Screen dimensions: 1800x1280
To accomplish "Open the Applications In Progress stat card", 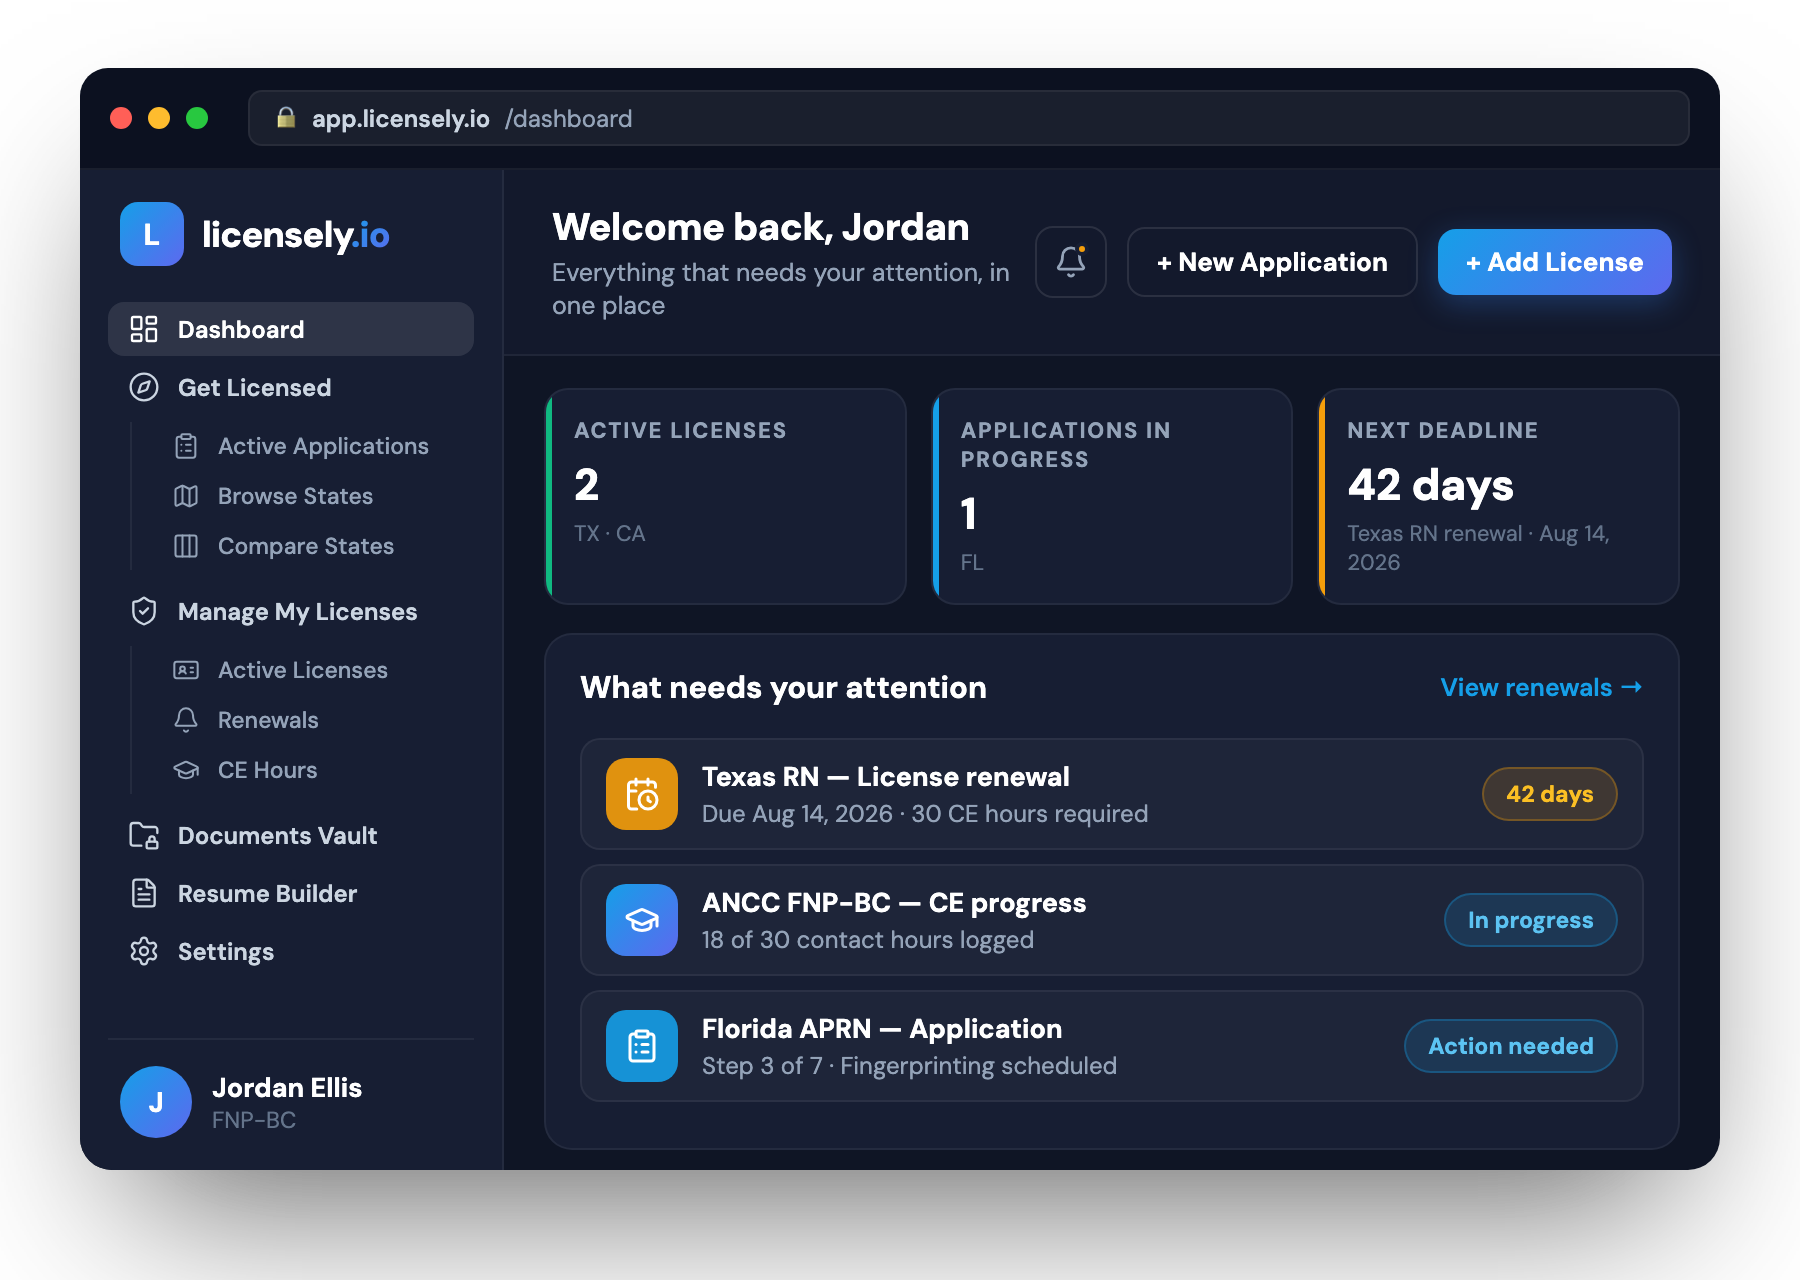I will click(1112, 496).
